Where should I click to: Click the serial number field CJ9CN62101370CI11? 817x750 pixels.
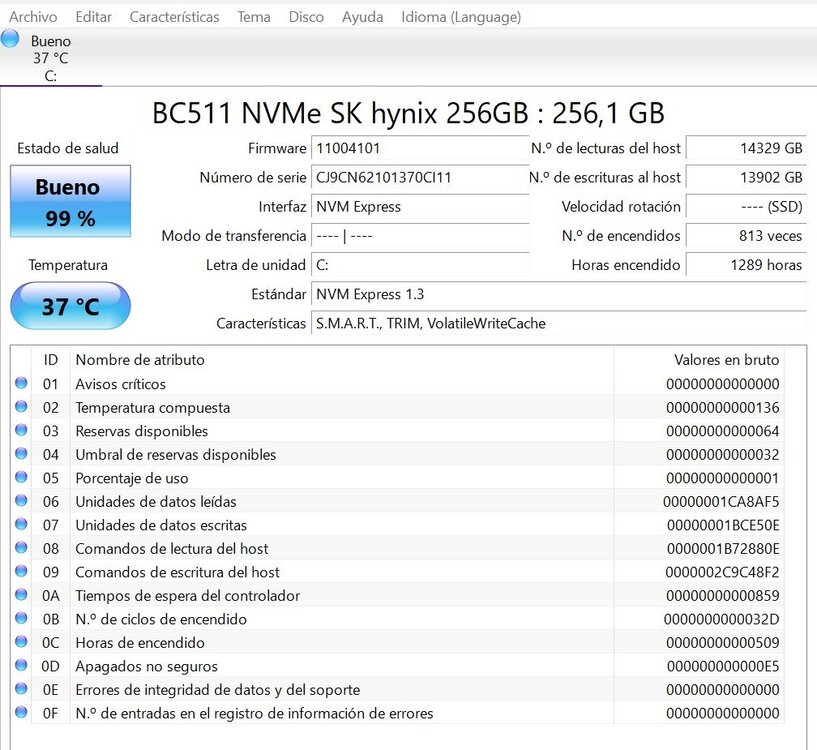pos(420,177)
